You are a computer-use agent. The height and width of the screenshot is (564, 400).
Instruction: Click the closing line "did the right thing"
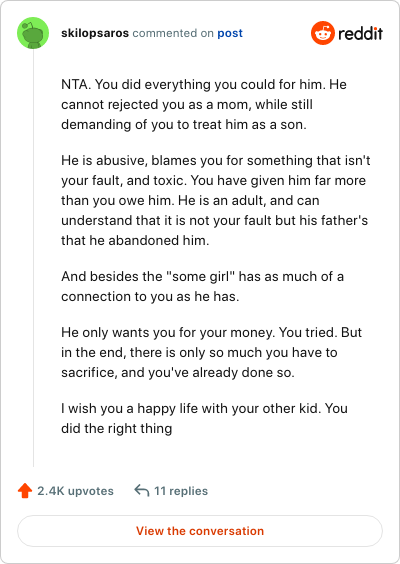coord(117,428)
